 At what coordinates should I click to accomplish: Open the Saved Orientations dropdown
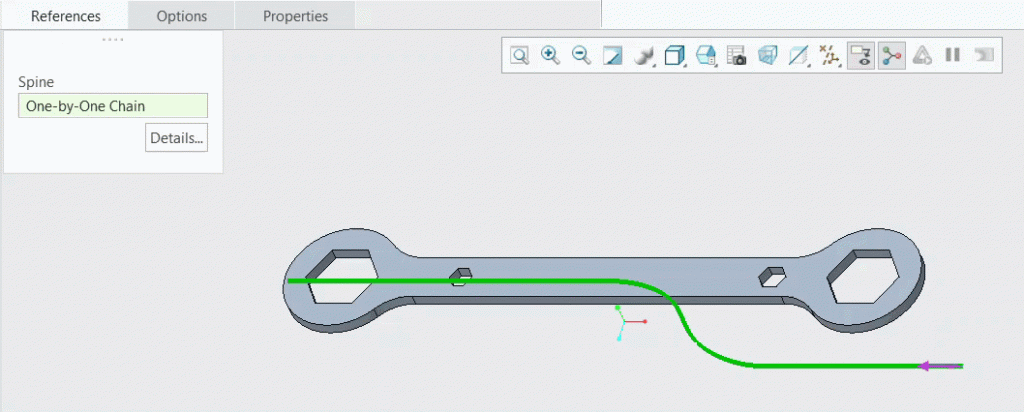[x=706, y=56]
